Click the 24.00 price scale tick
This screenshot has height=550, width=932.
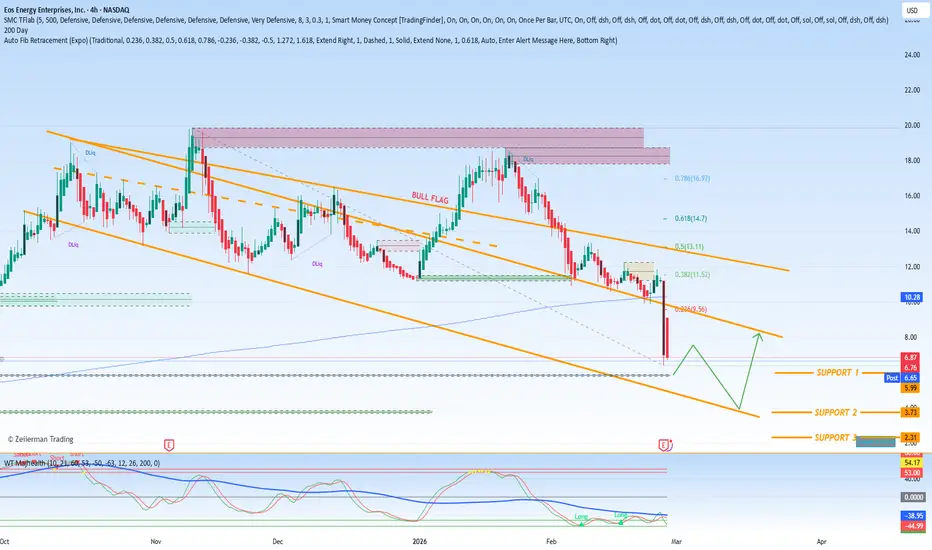pos(912,55)
